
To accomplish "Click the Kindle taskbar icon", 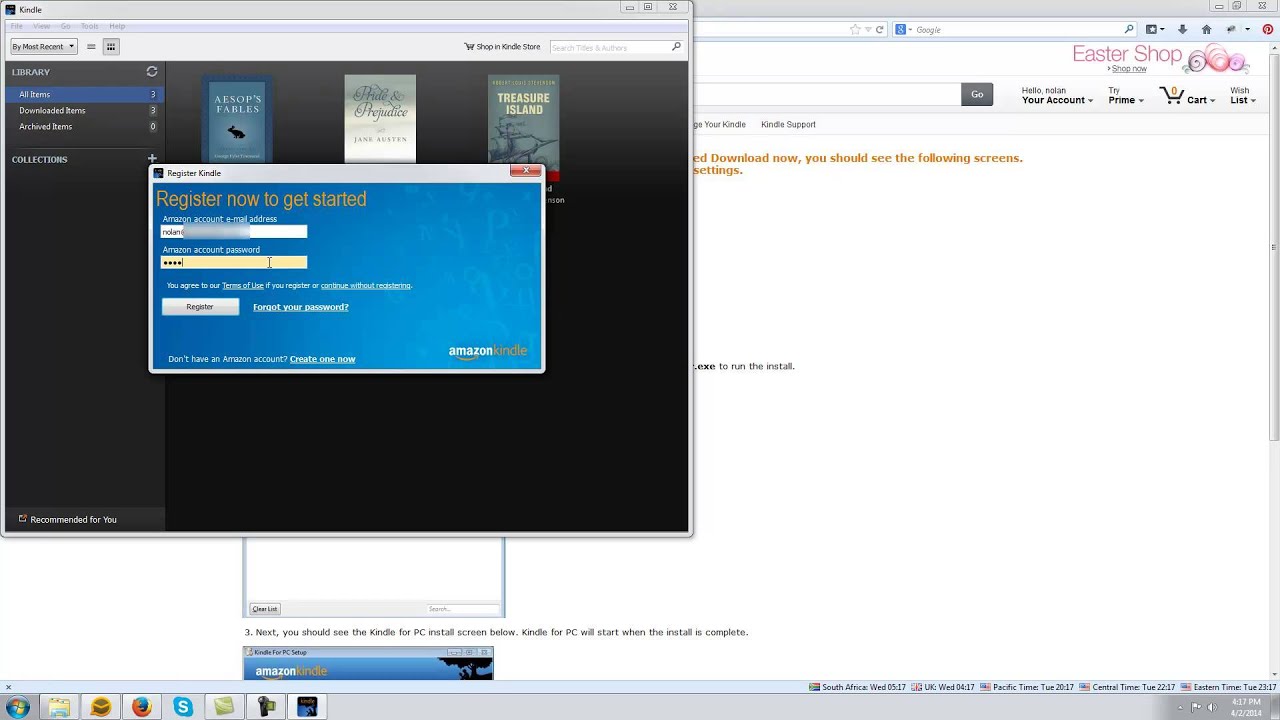I will point(307,707).
